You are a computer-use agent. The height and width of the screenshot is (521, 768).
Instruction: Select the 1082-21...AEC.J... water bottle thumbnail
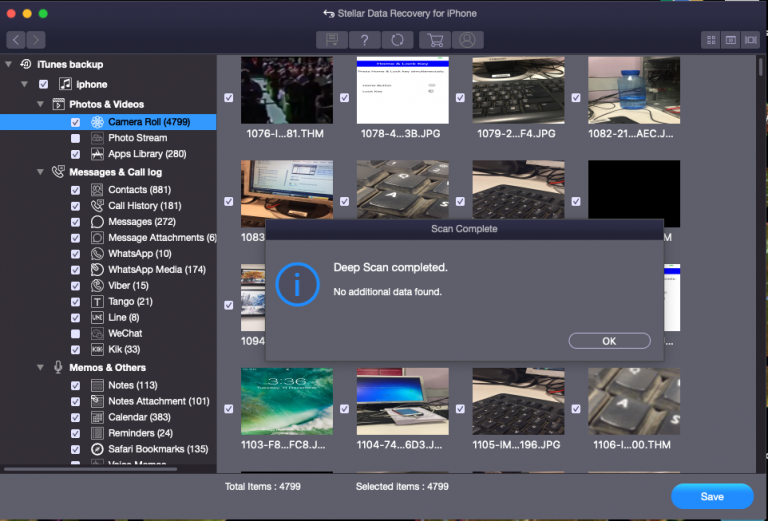tap(634, 90)
